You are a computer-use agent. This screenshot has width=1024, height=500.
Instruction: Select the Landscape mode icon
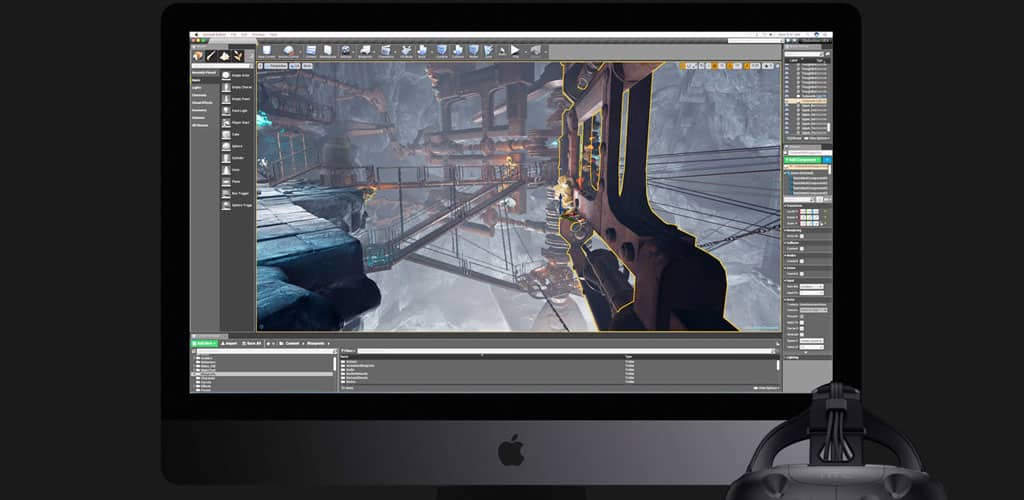tap(224, 56)
